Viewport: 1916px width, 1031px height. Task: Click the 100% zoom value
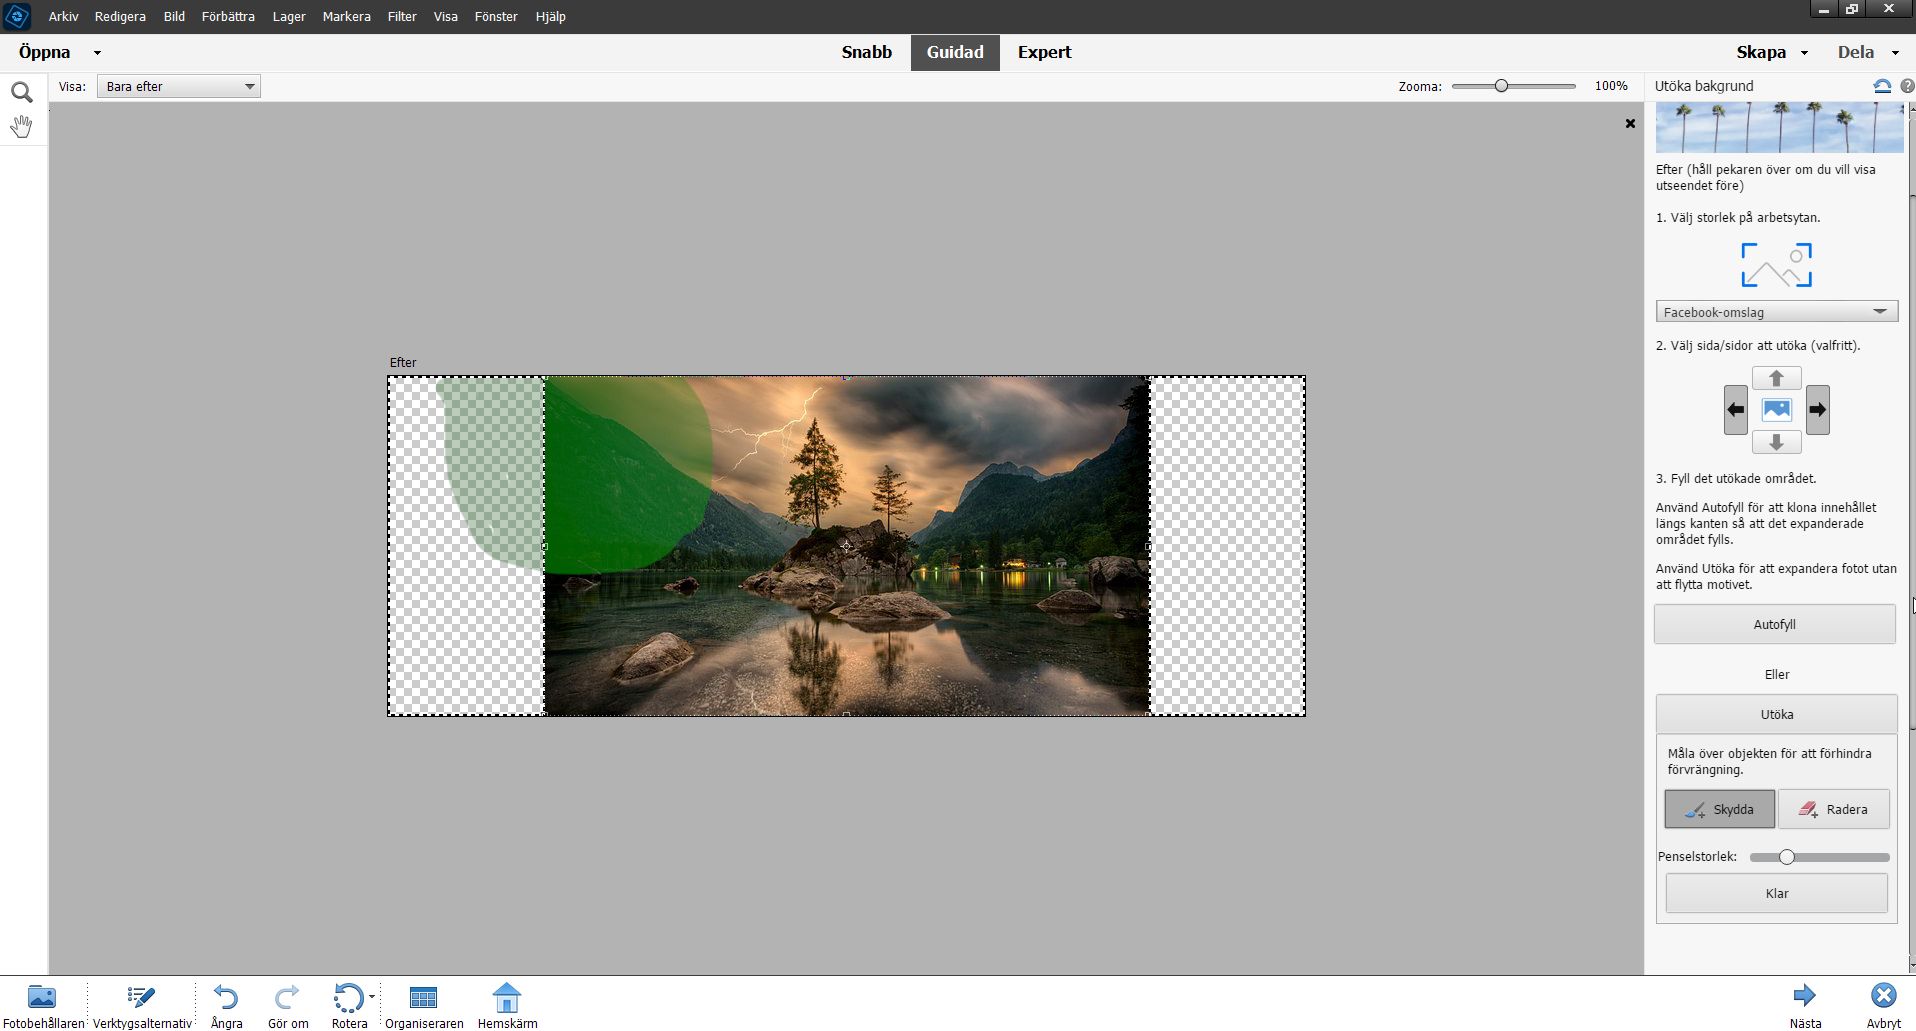[1611, 86]
